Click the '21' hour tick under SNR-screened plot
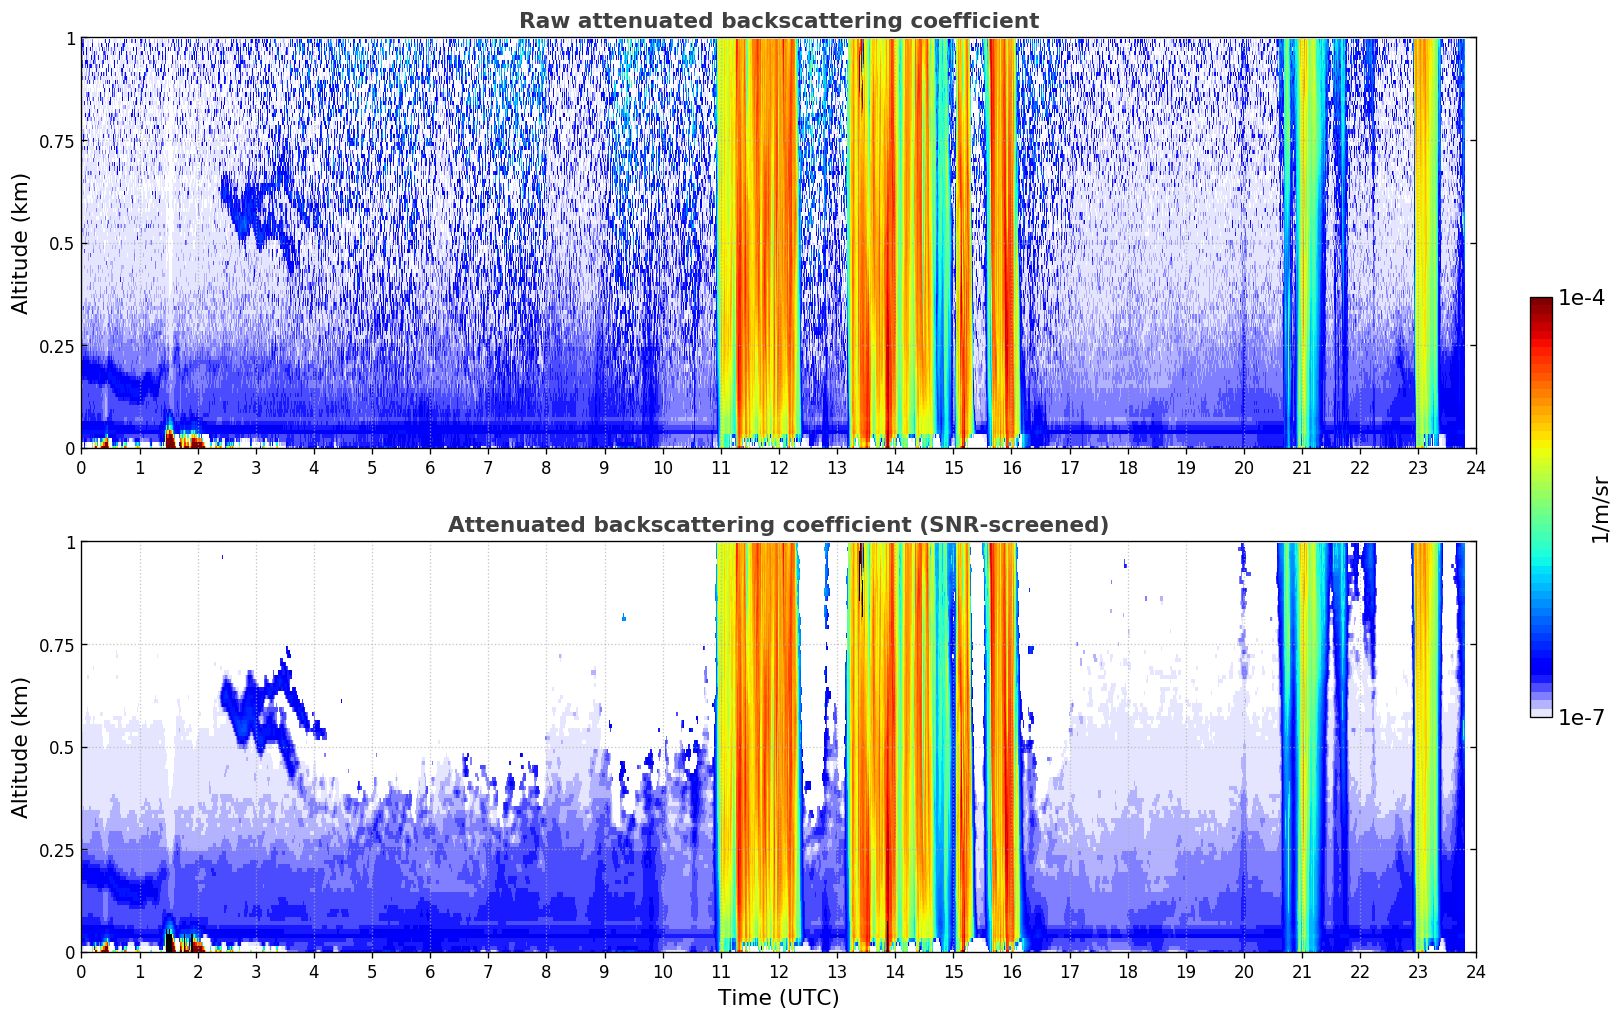1621x1020 pixels. [x=1301, y=971]
